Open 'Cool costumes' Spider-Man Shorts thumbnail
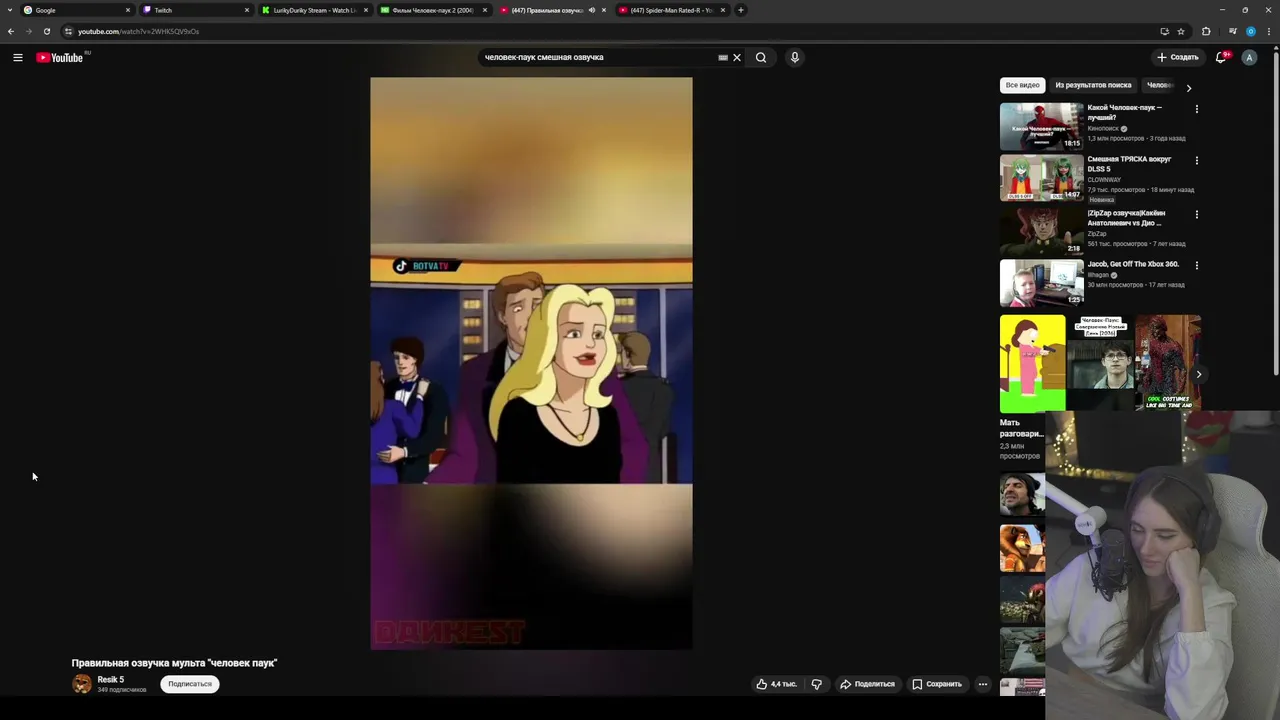This screenshot has width=1280, height=720. coord(1168,364)
